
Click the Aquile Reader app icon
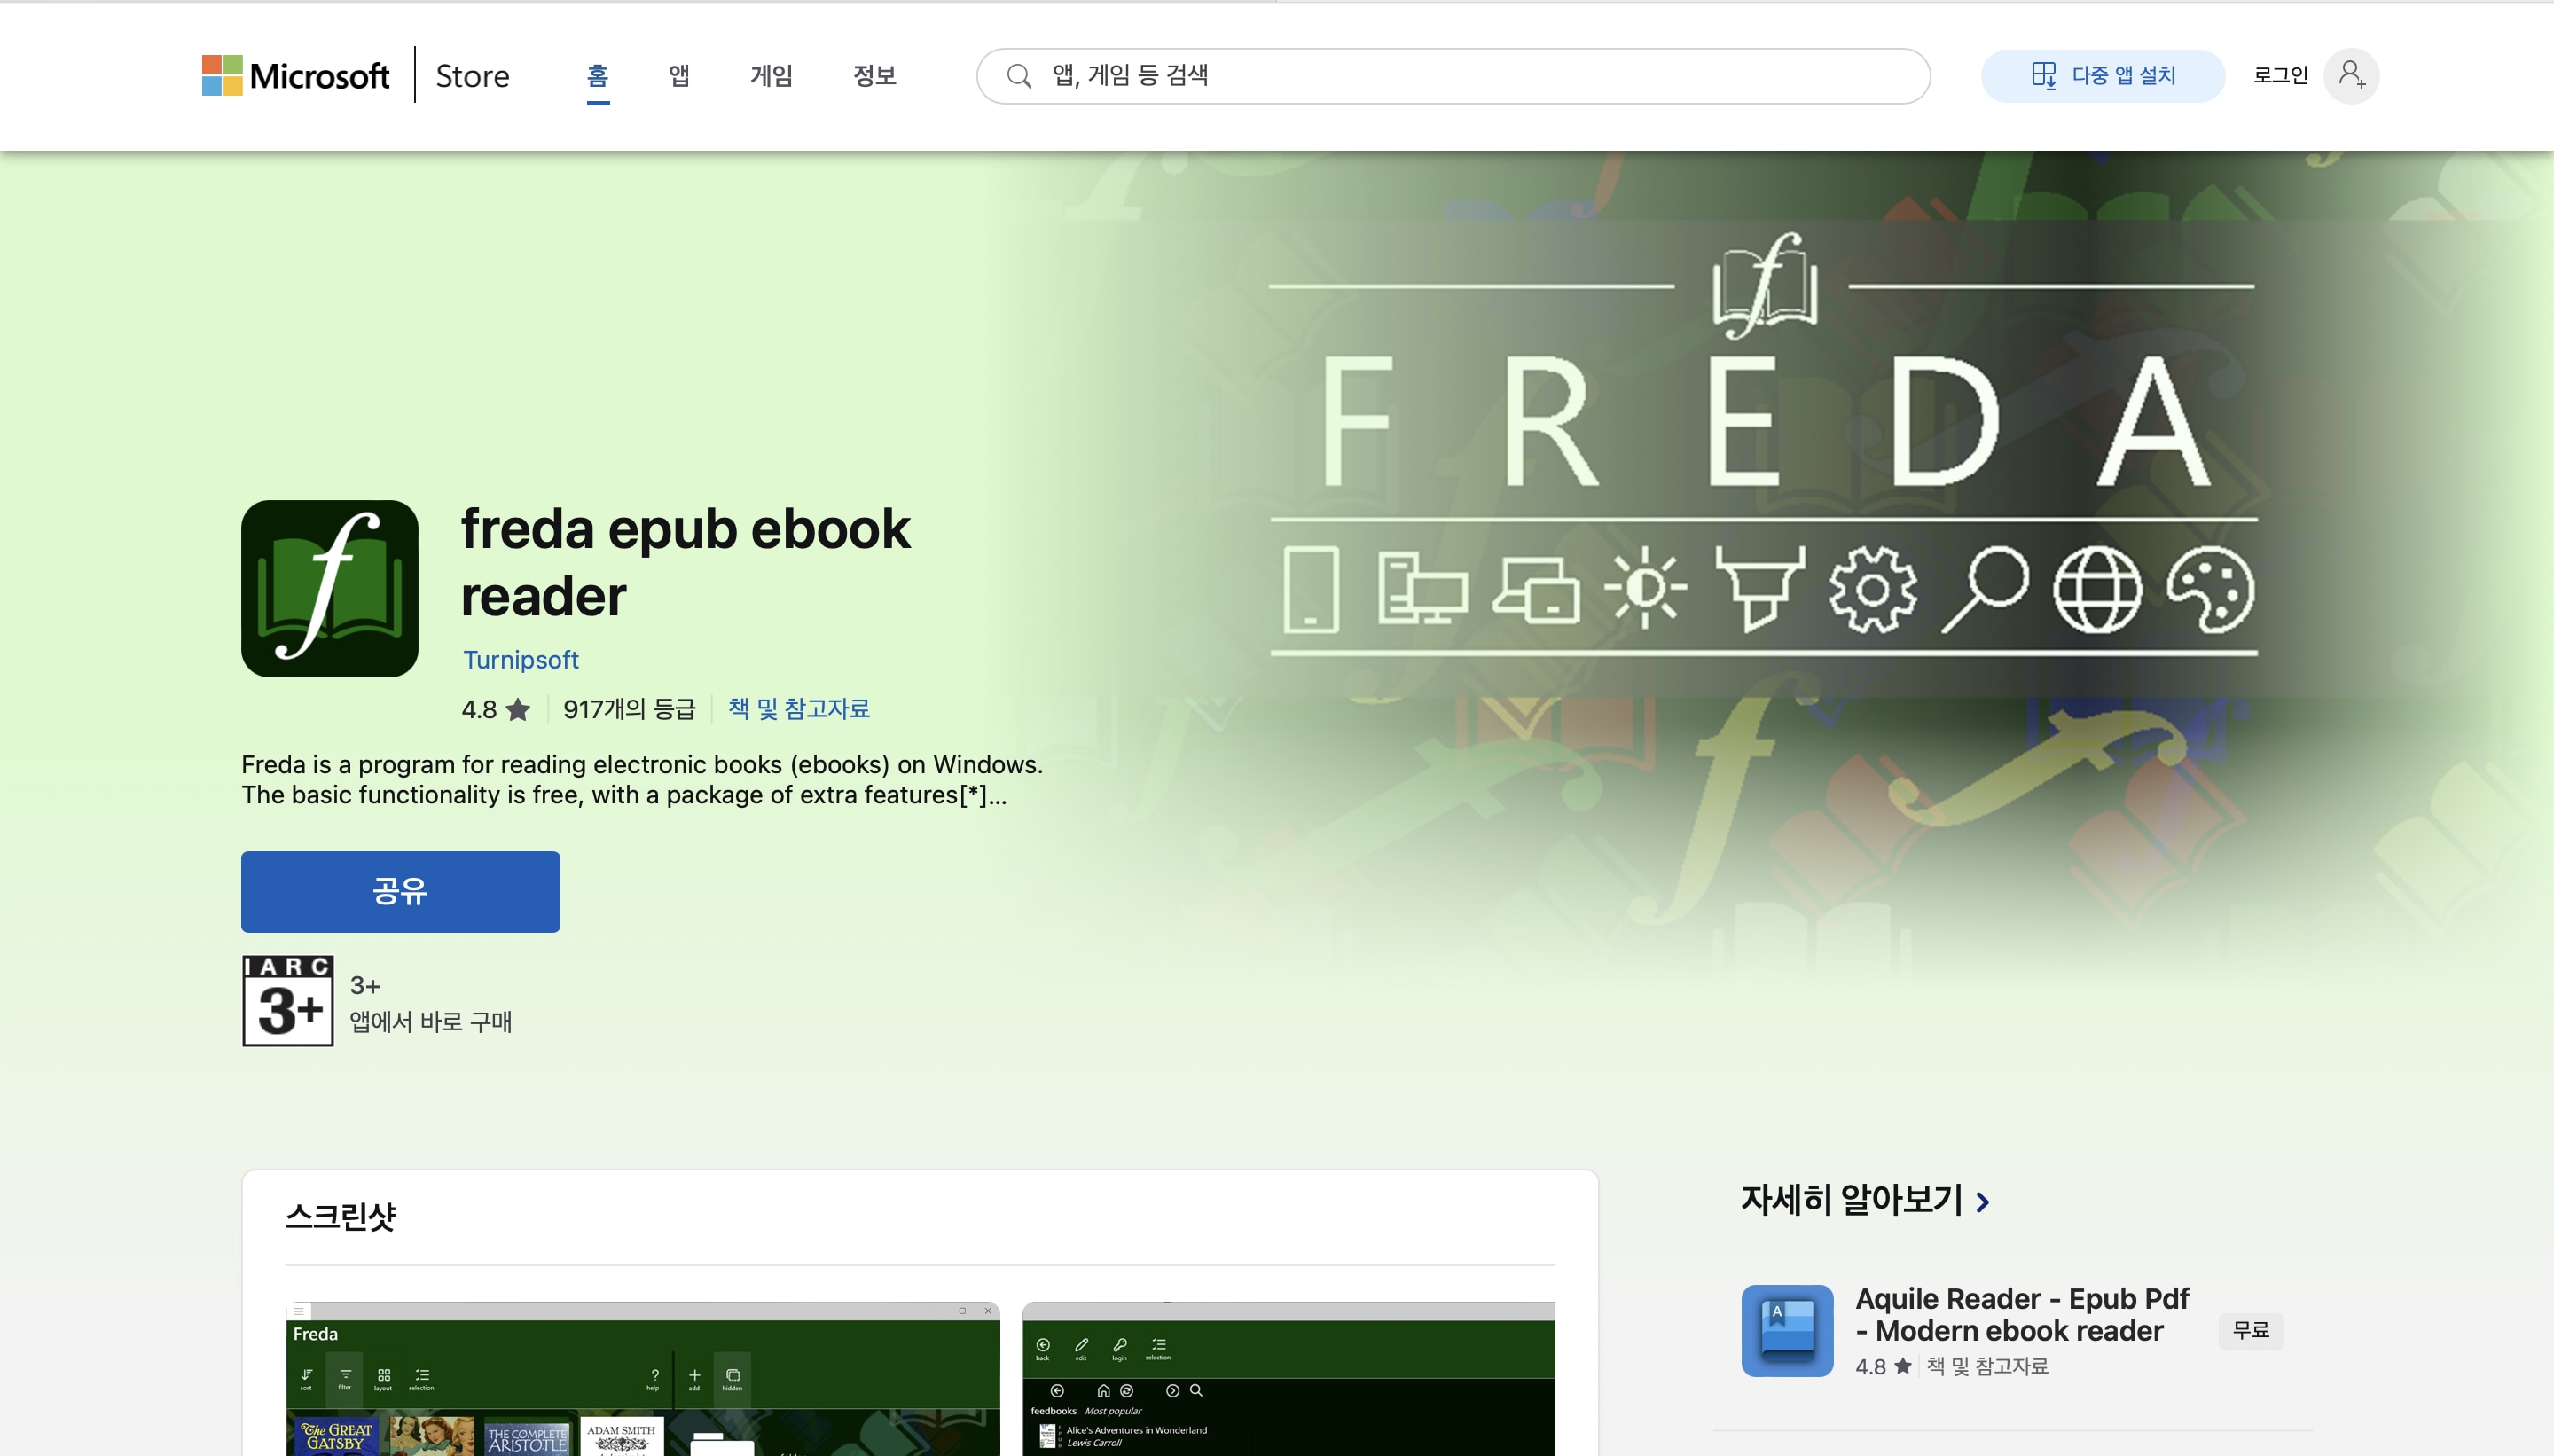click(1786, 1330)
